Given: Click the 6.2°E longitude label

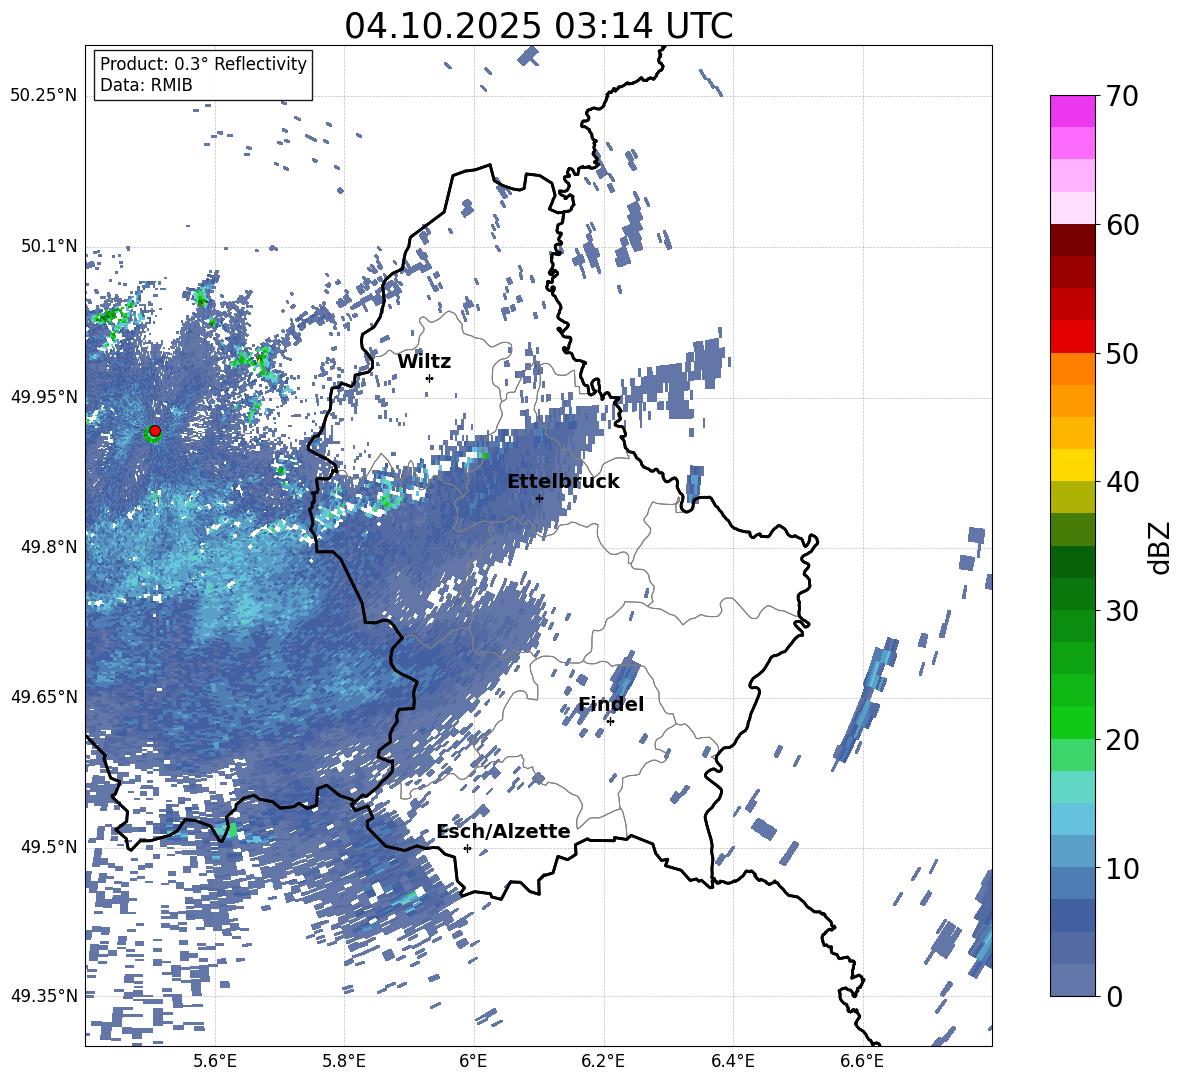Looking at the screenshot, I should (x=603, y=1061).
